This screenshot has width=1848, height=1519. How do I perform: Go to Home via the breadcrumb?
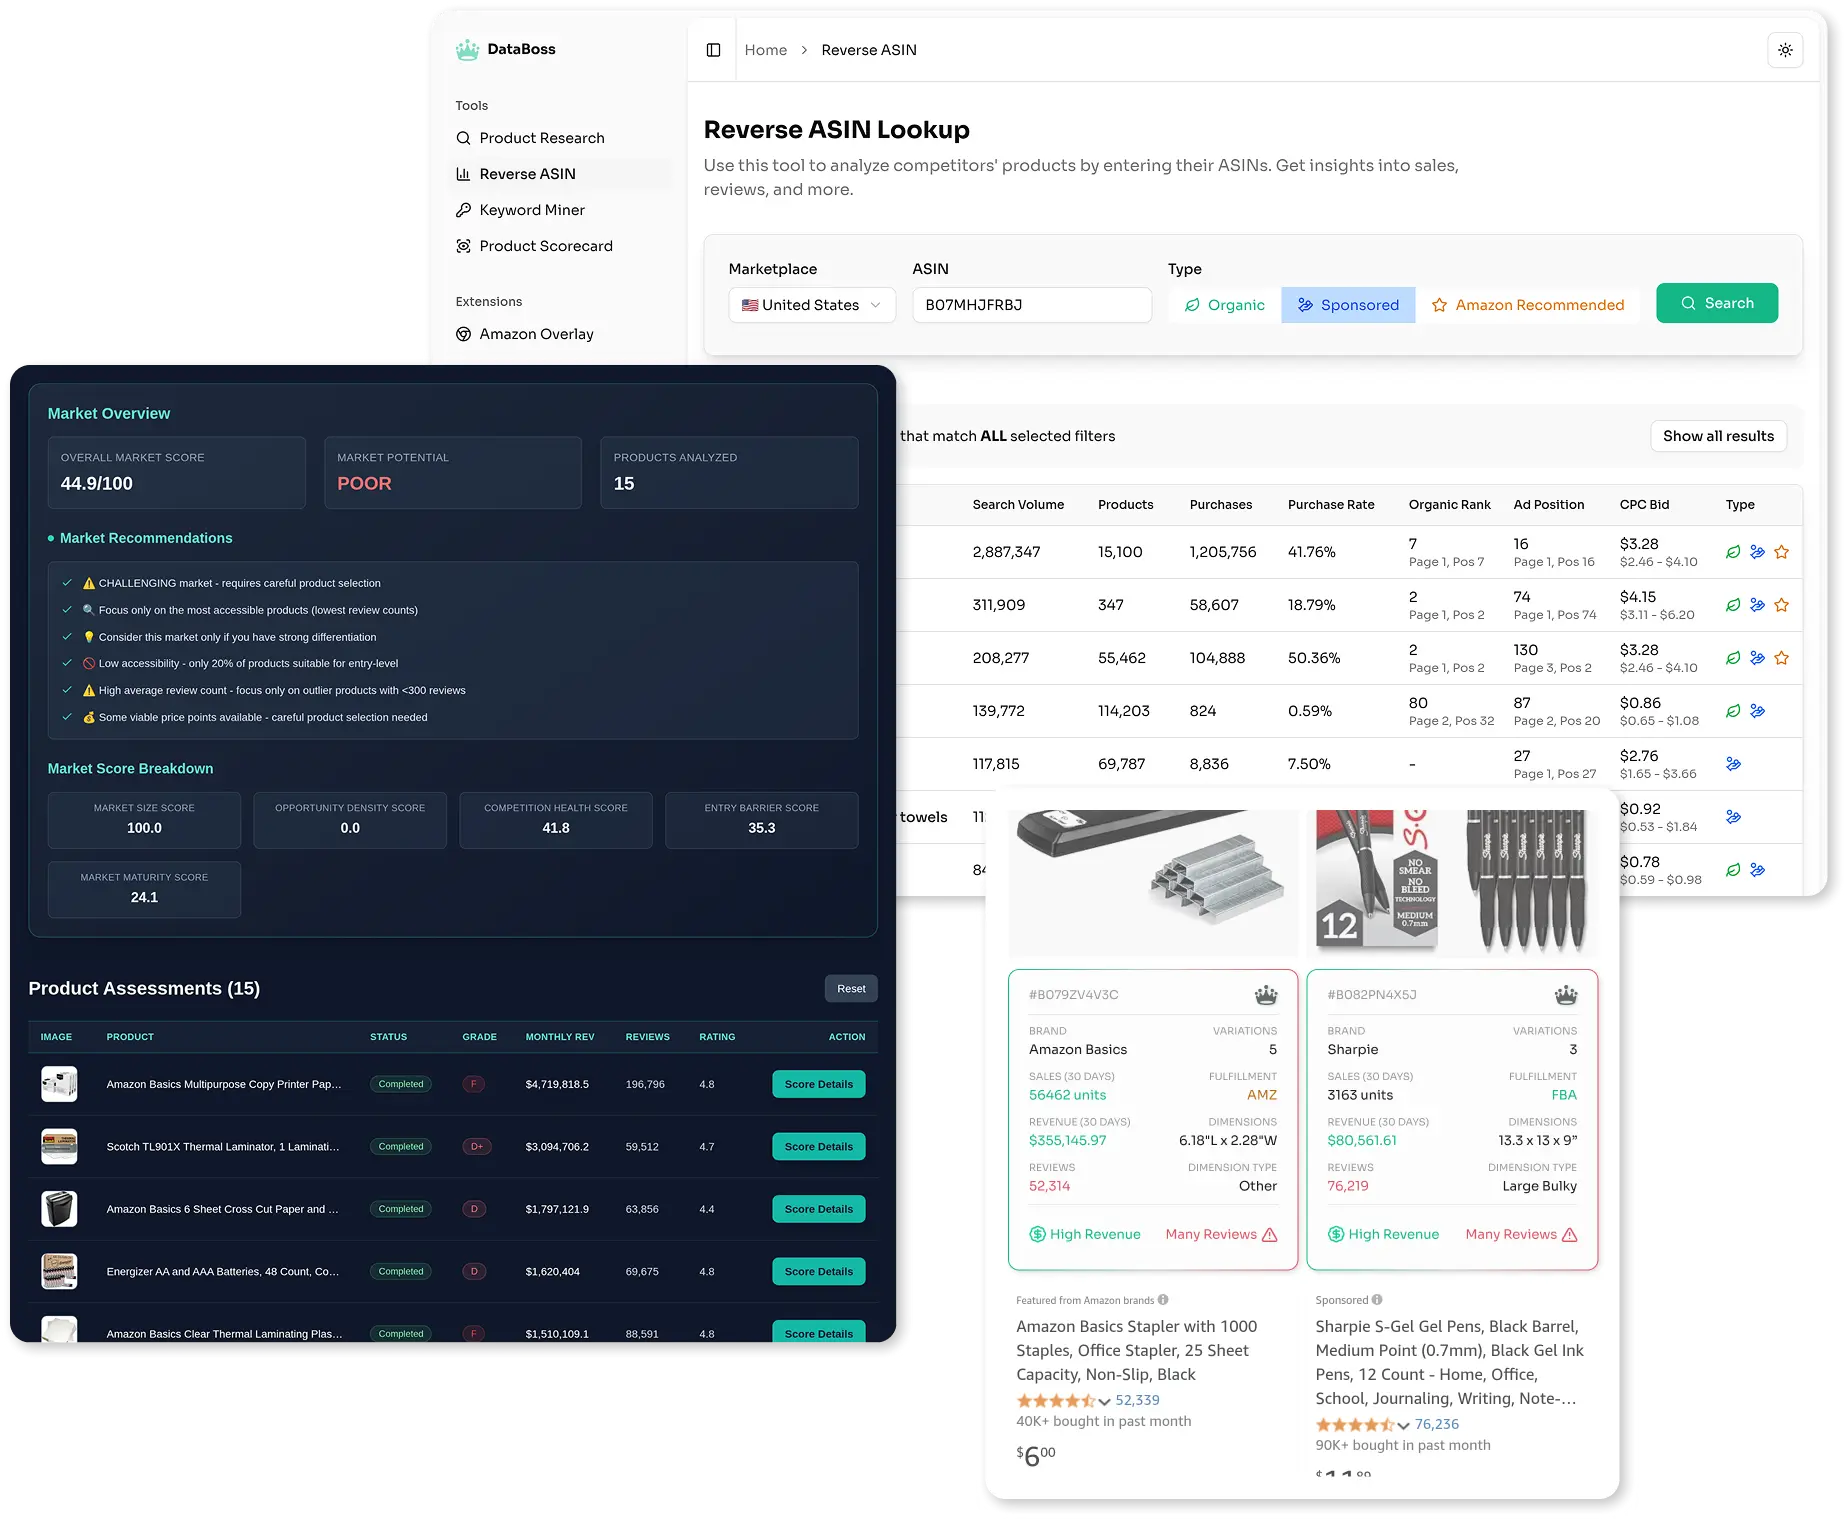[765, 49]
